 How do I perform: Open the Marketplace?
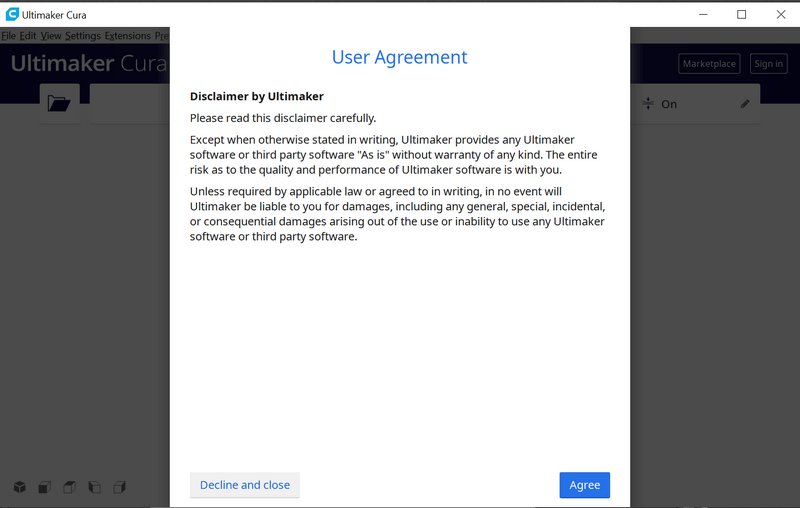[x=709, y=64]
